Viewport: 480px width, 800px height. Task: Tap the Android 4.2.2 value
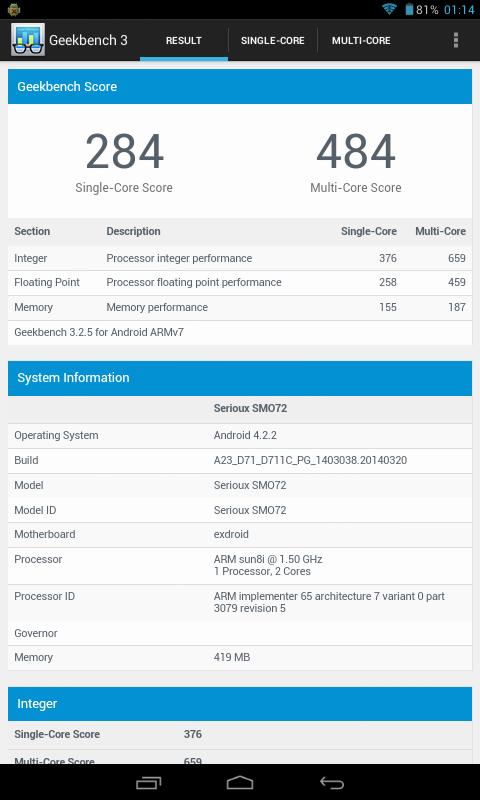pyautogui.click(x=245, y=435)
